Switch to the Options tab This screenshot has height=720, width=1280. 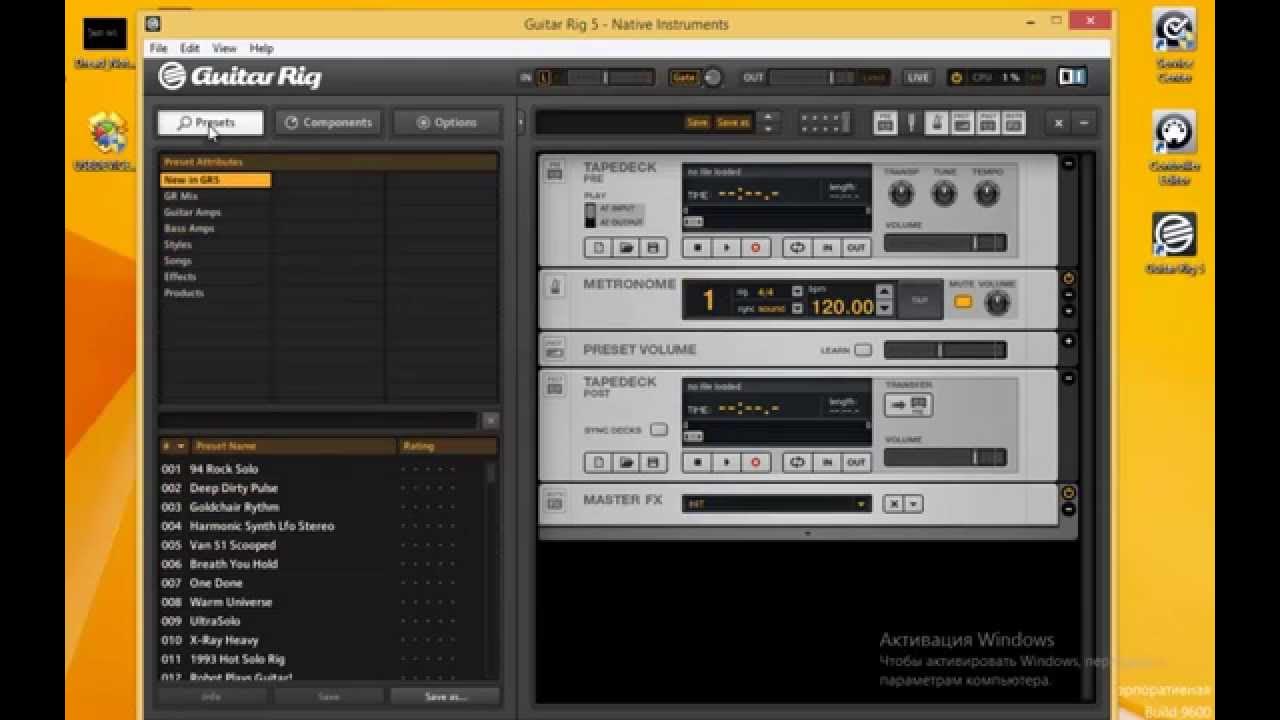[x=446, y=122]
